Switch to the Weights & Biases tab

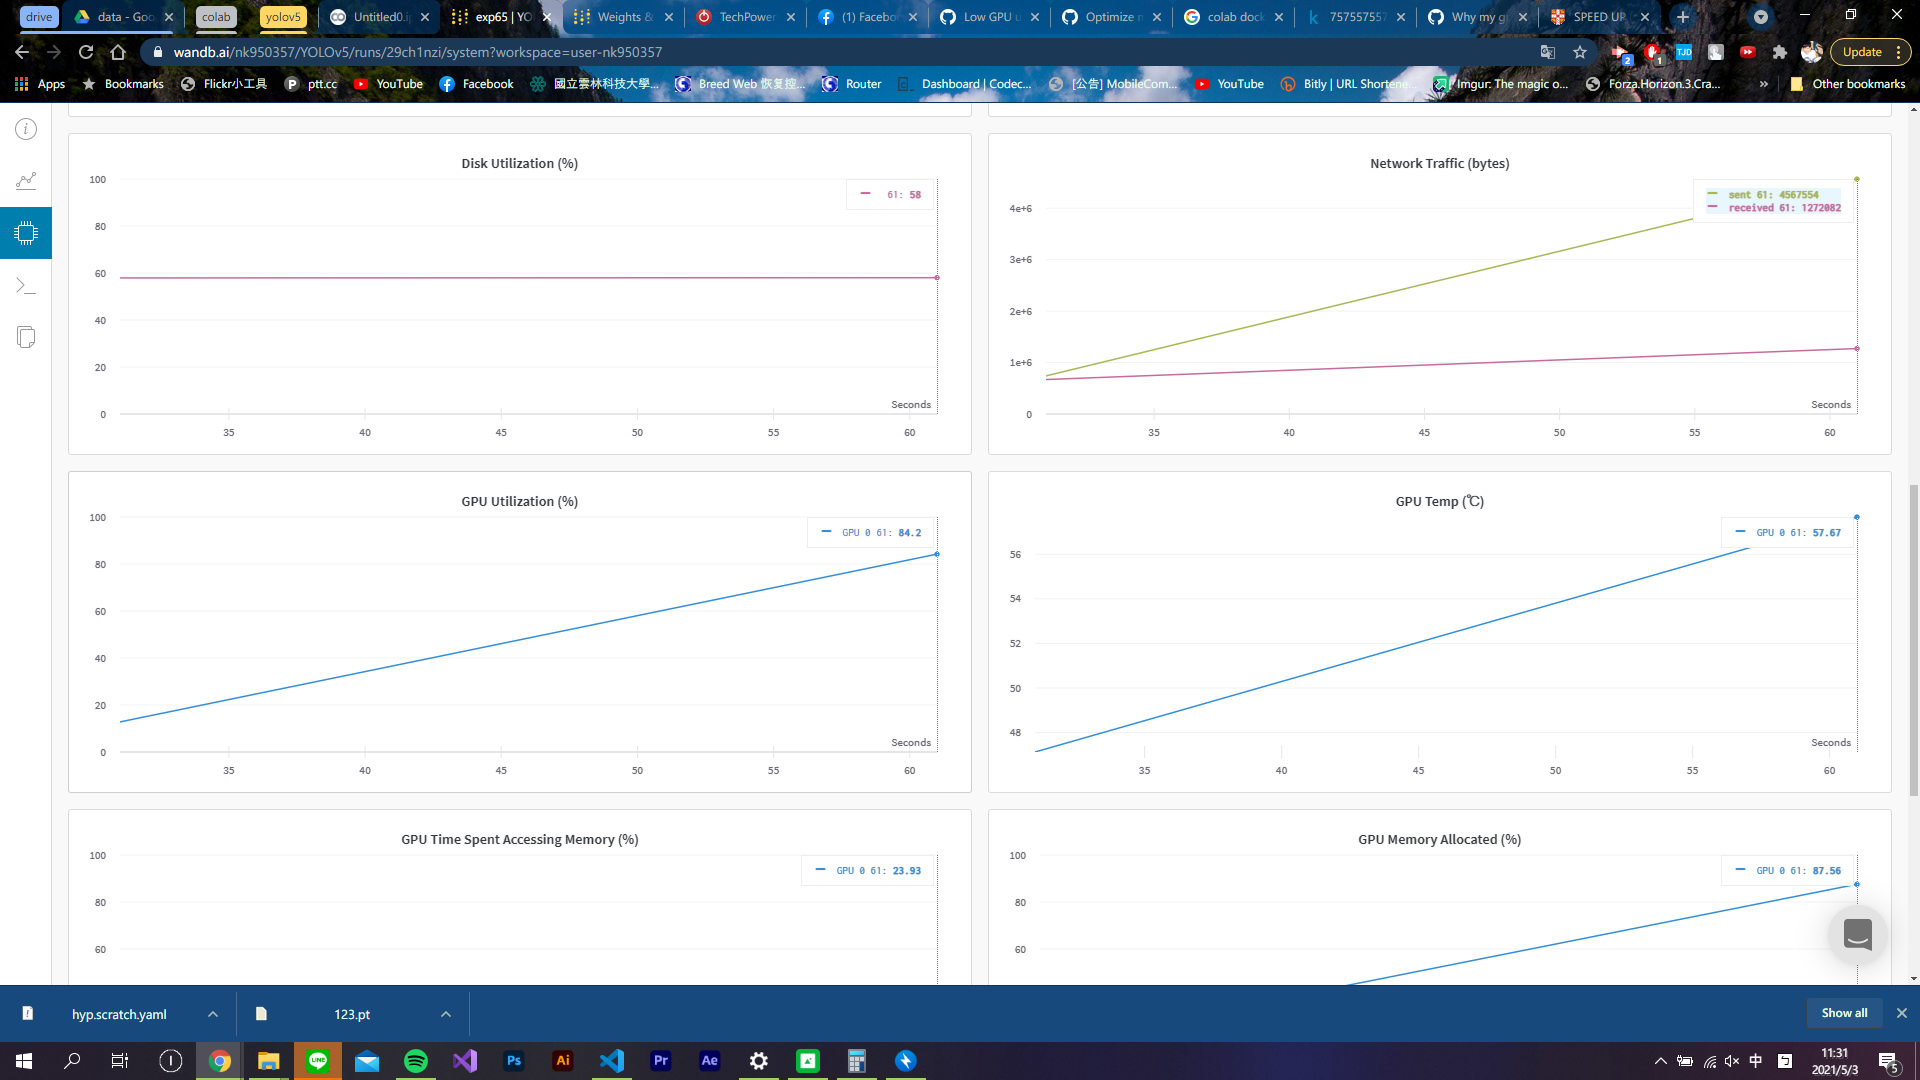coord(619,17)
